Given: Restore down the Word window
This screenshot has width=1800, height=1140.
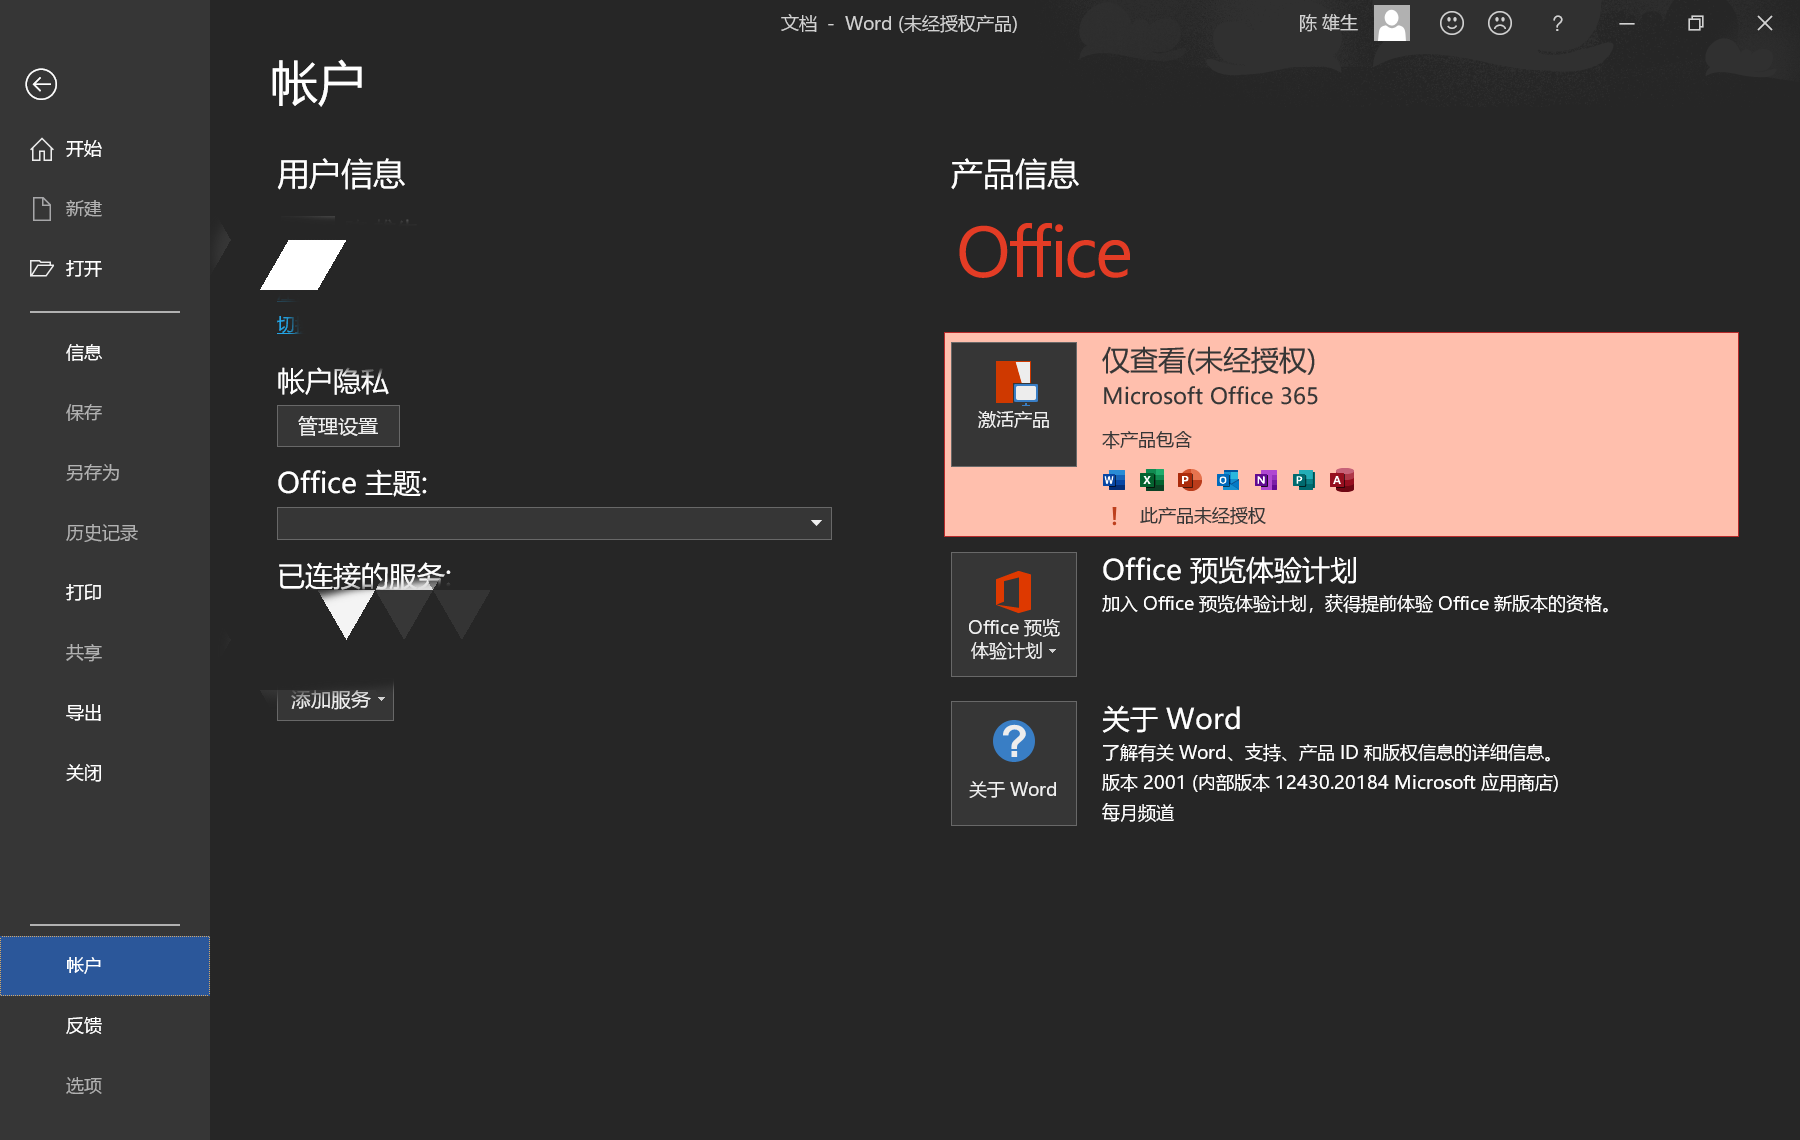Looking at the screenshot, I should [x=1695, y=23].
